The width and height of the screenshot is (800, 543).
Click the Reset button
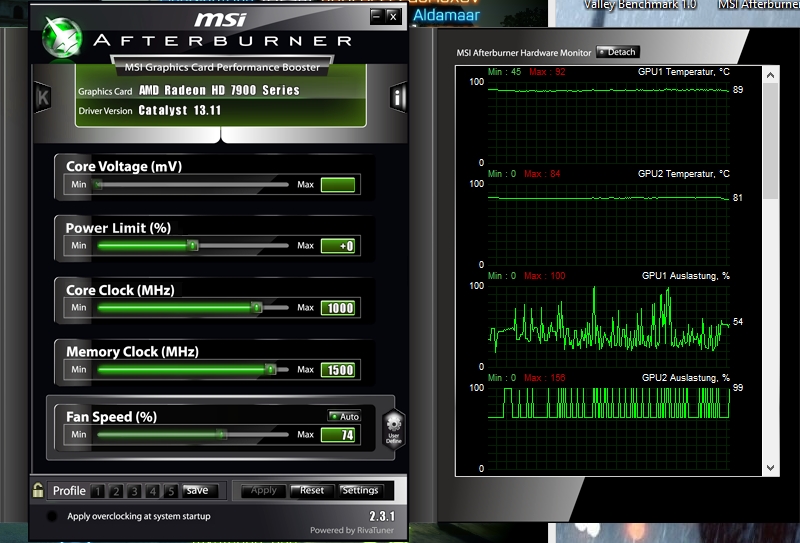[312, 490]
